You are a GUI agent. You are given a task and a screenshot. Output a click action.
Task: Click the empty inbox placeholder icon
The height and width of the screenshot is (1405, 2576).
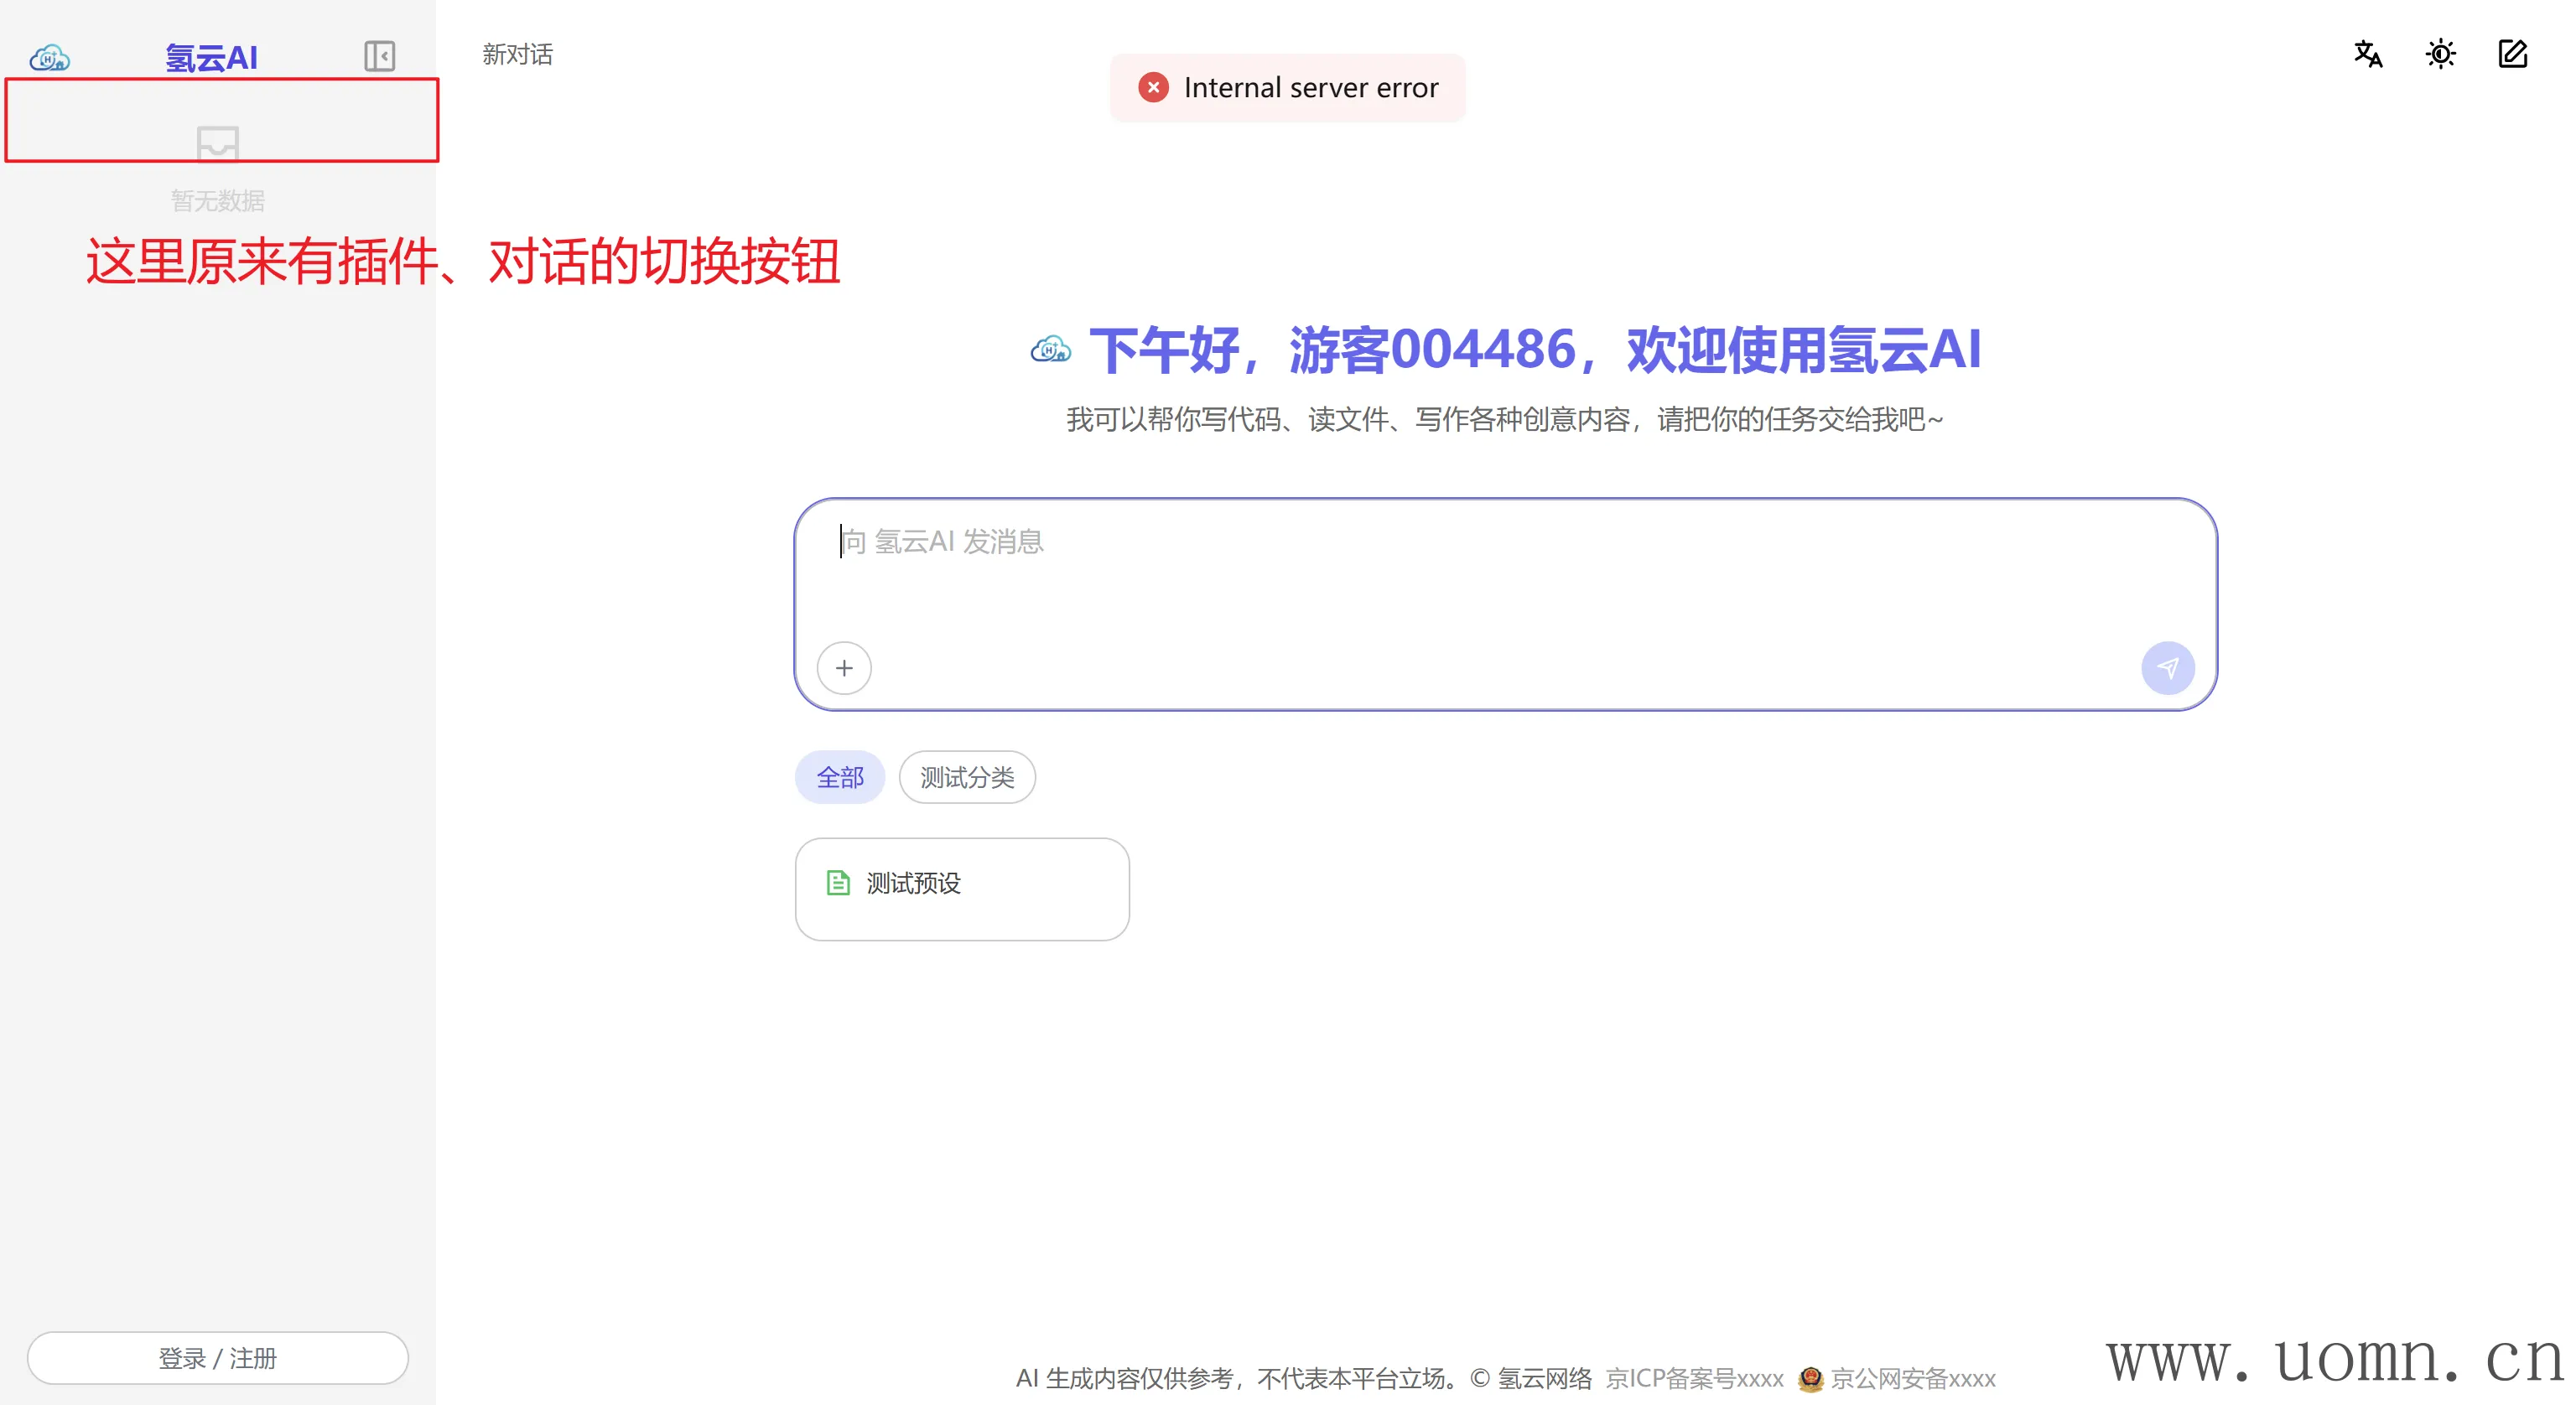217,145
